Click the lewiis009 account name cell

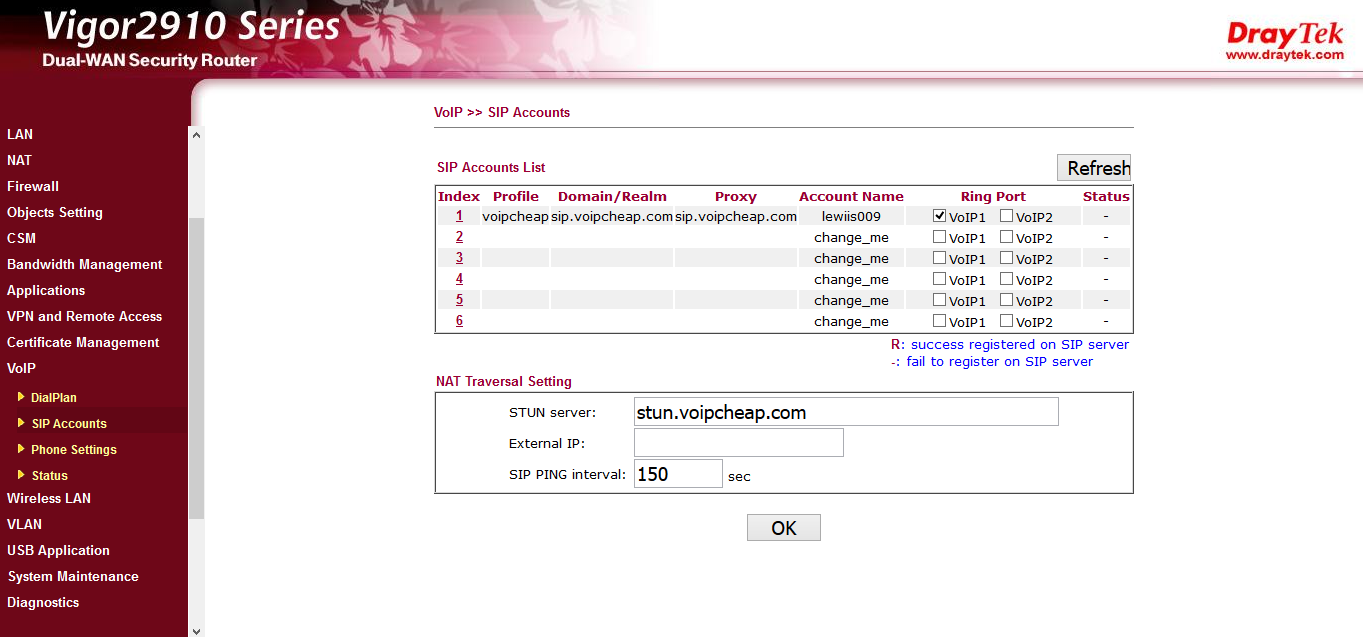851,216
